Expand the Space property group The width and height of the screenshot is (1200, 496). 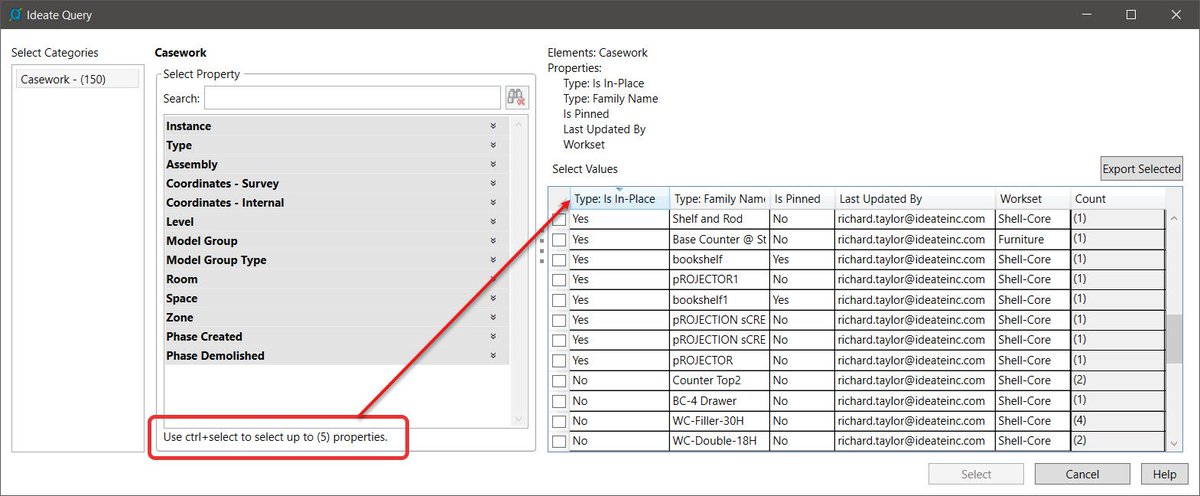point(493,298)
